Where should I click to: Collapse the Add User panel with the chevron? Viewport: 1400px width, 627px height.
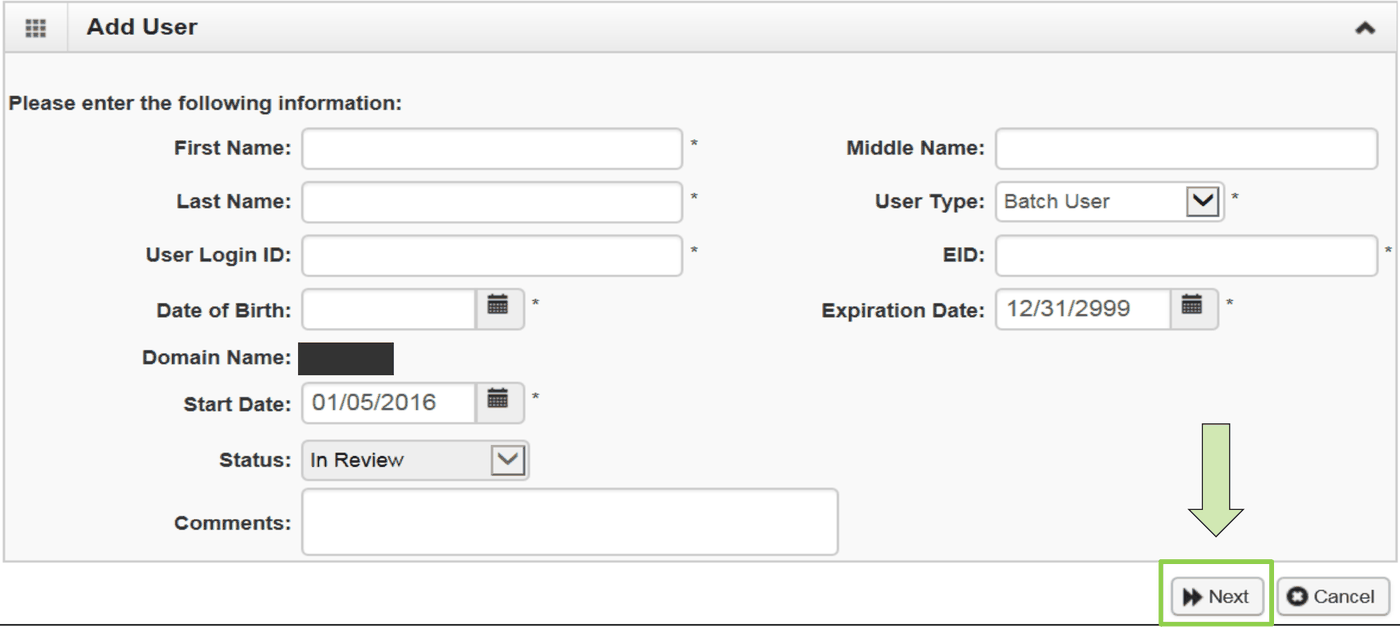pyautogui.click(x=1365, y=28)
